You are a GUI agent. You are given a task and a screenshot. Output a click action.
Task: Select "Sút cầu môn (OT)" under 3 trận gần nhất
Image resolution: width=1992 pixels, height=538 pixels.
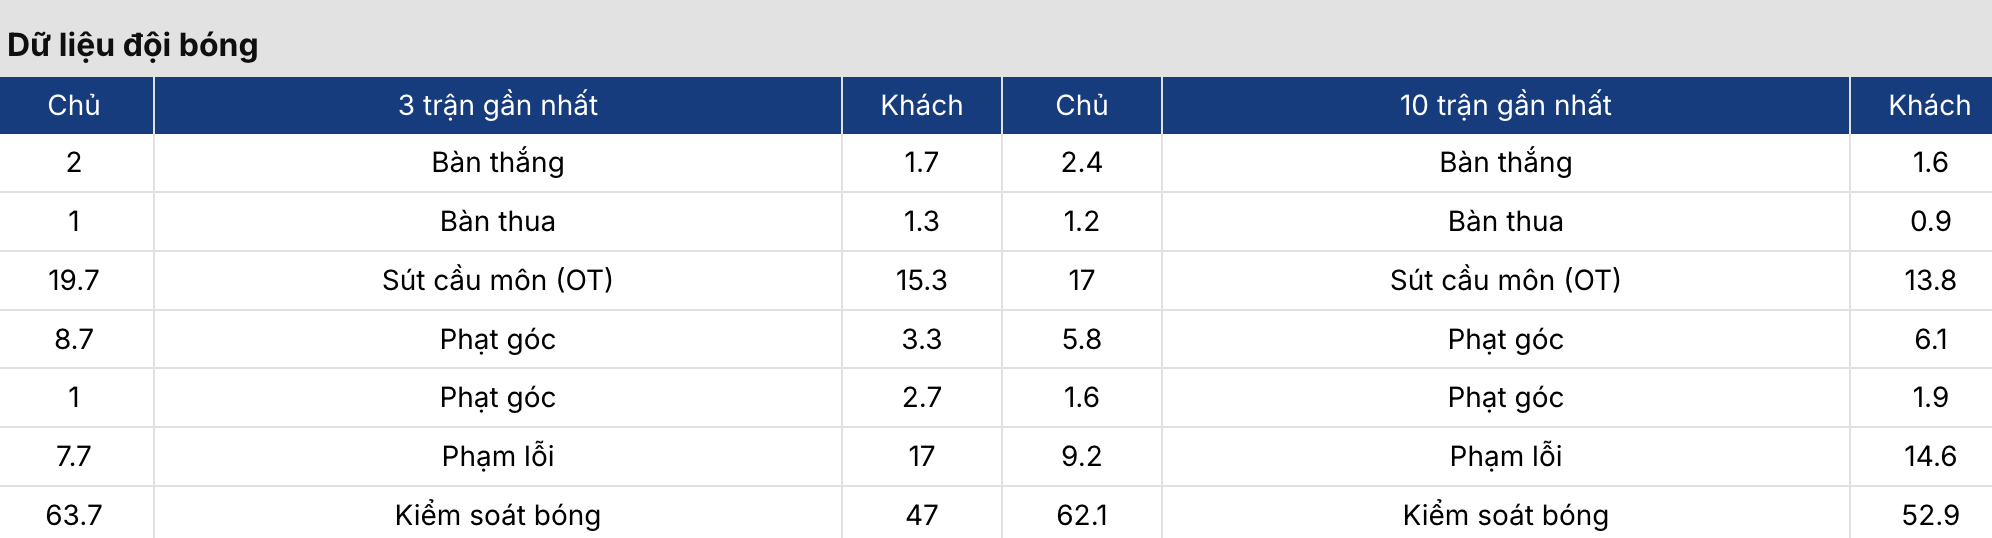pyautogui.click(x=498, y=280)
